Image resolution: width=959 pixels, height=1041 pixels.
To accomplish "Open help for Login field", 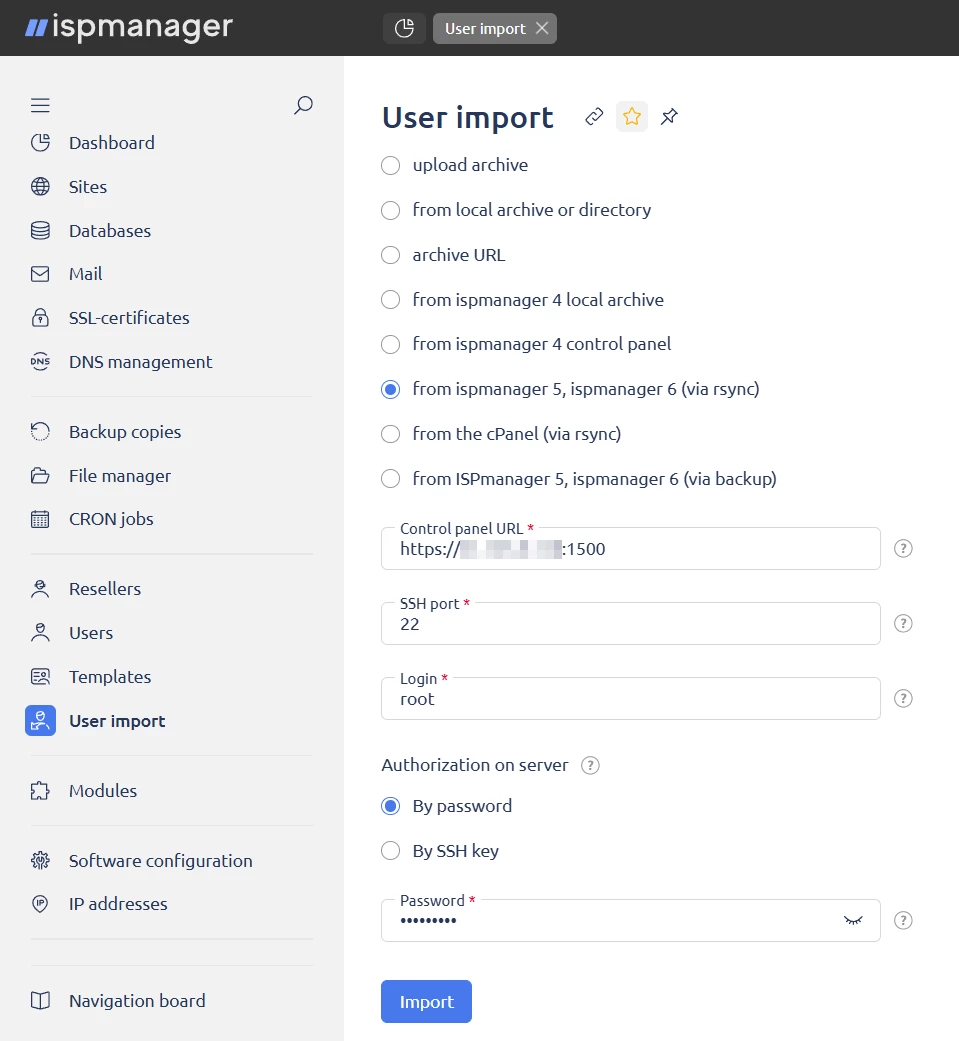I will [x=903, y=698].
